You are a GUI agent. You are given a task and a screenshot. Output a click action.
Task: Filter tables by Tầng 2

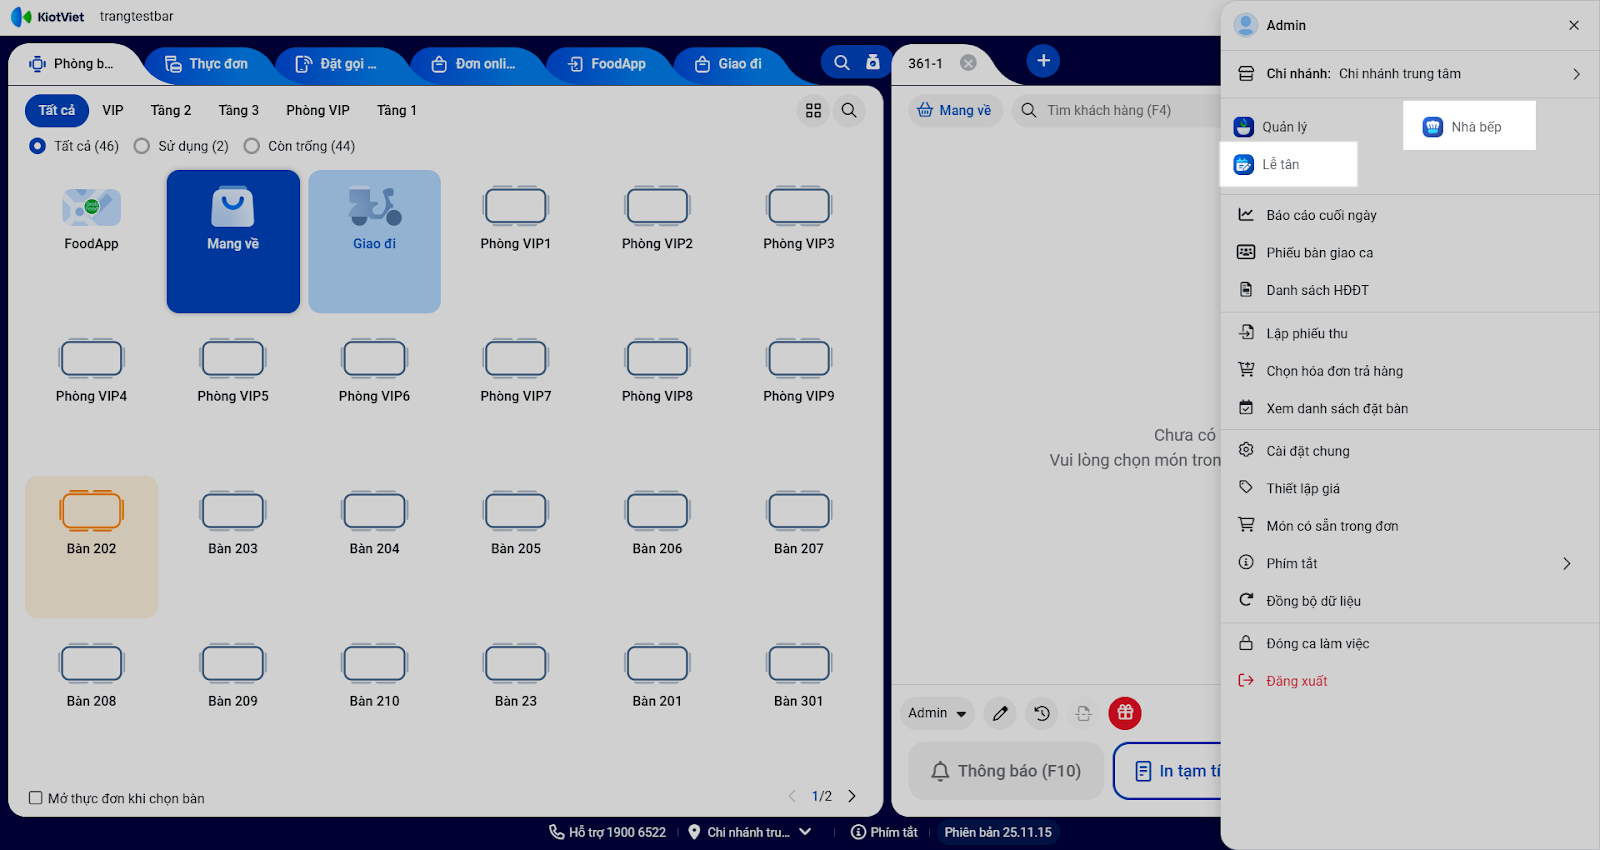(171, 110)
